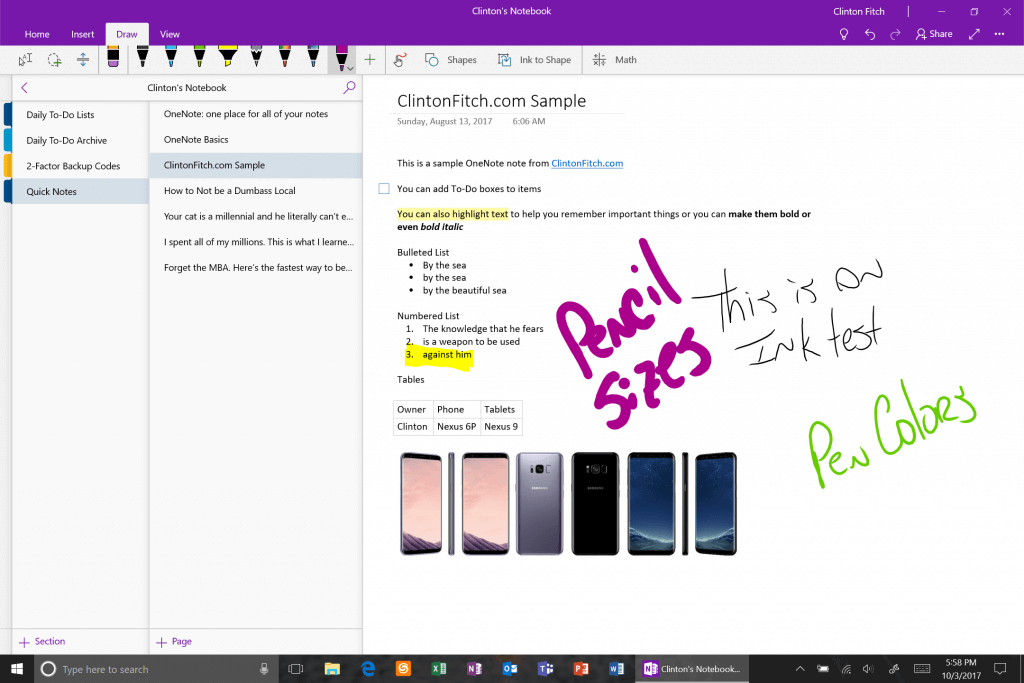Collapse the notebook pane with the back chevron
The image size is (1024, 683).
(24, 87)
